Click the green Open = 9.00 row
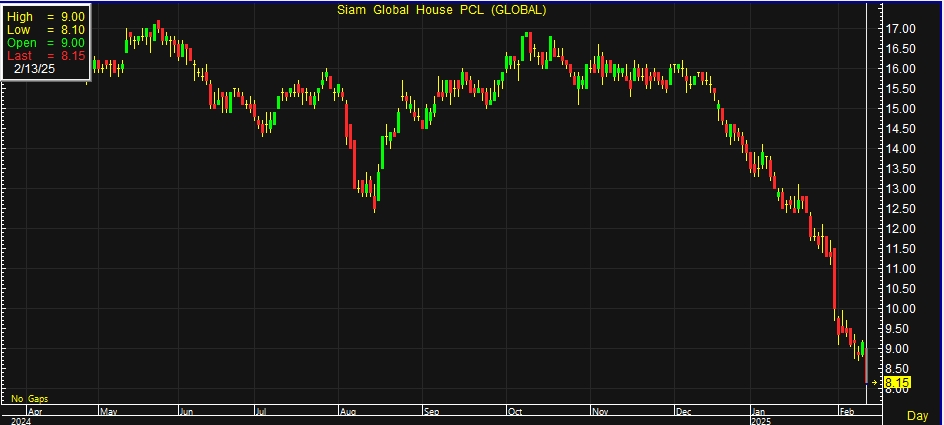This screenshot has width=944, height=425. [x=45, y=43]
